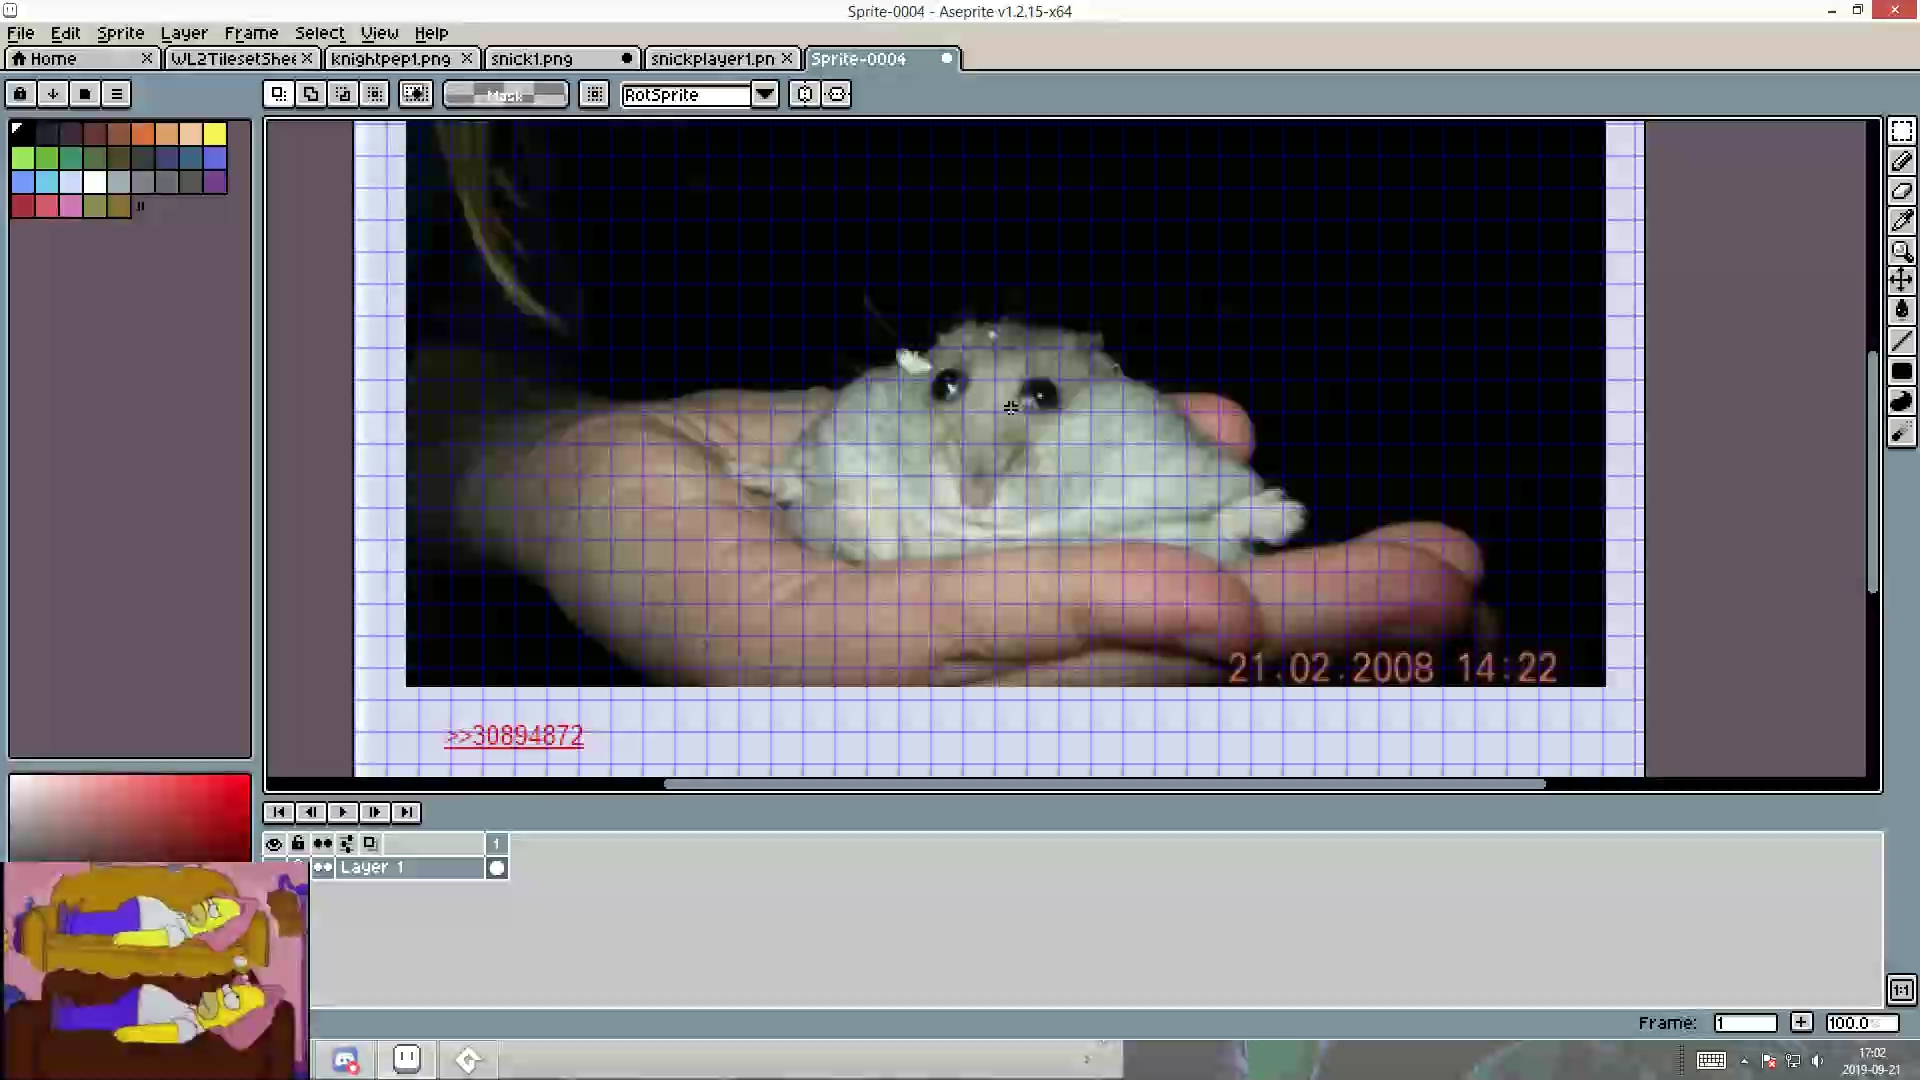Screen dimensions: 1920x1080
Task: Go to last frame
Action: point(406,812)
